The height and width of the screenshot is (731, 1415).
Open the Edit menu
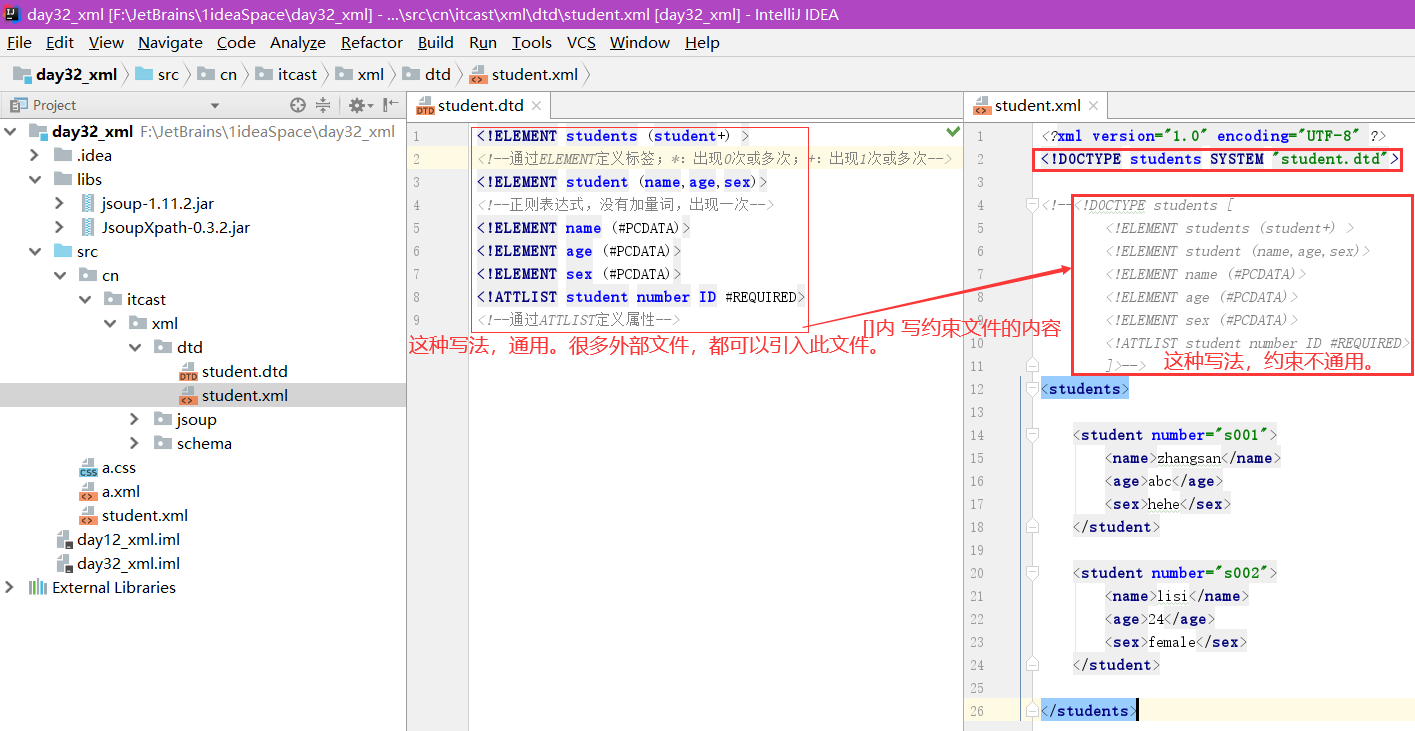tap(60, 43)
